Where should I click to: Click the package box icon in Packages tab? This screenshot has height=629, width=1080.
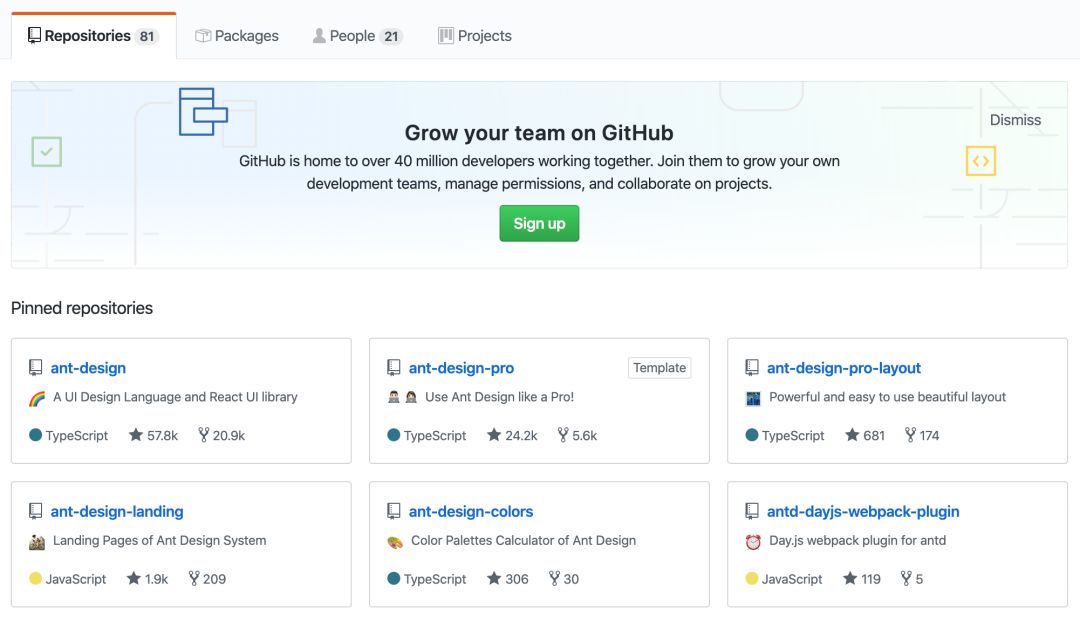202,36
